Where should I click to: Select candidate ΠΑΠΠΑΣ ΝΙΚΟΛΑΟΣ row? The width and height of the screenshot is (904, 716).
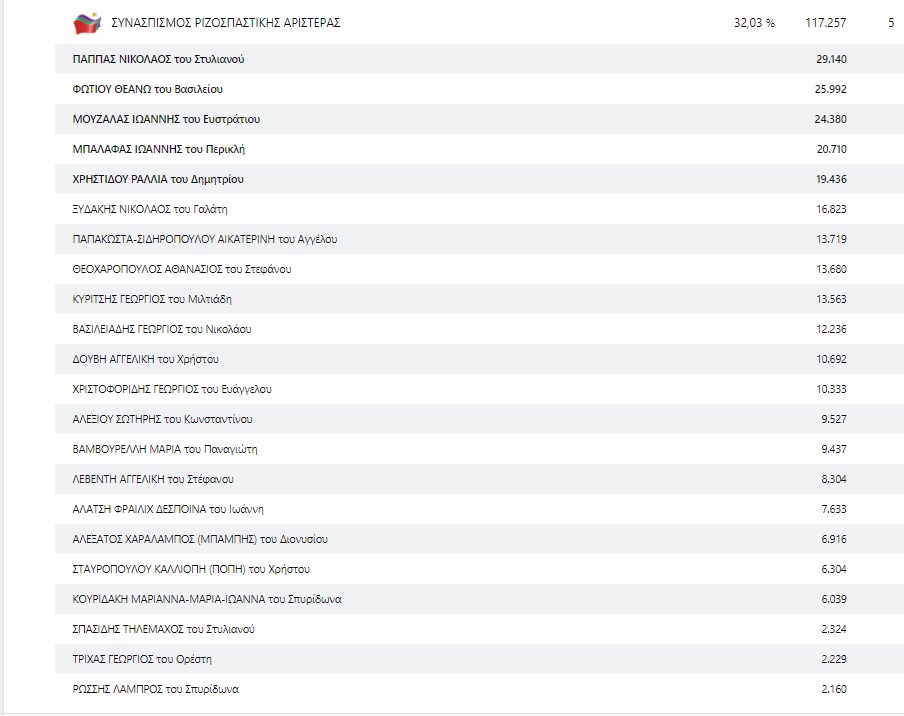point(158,60)
